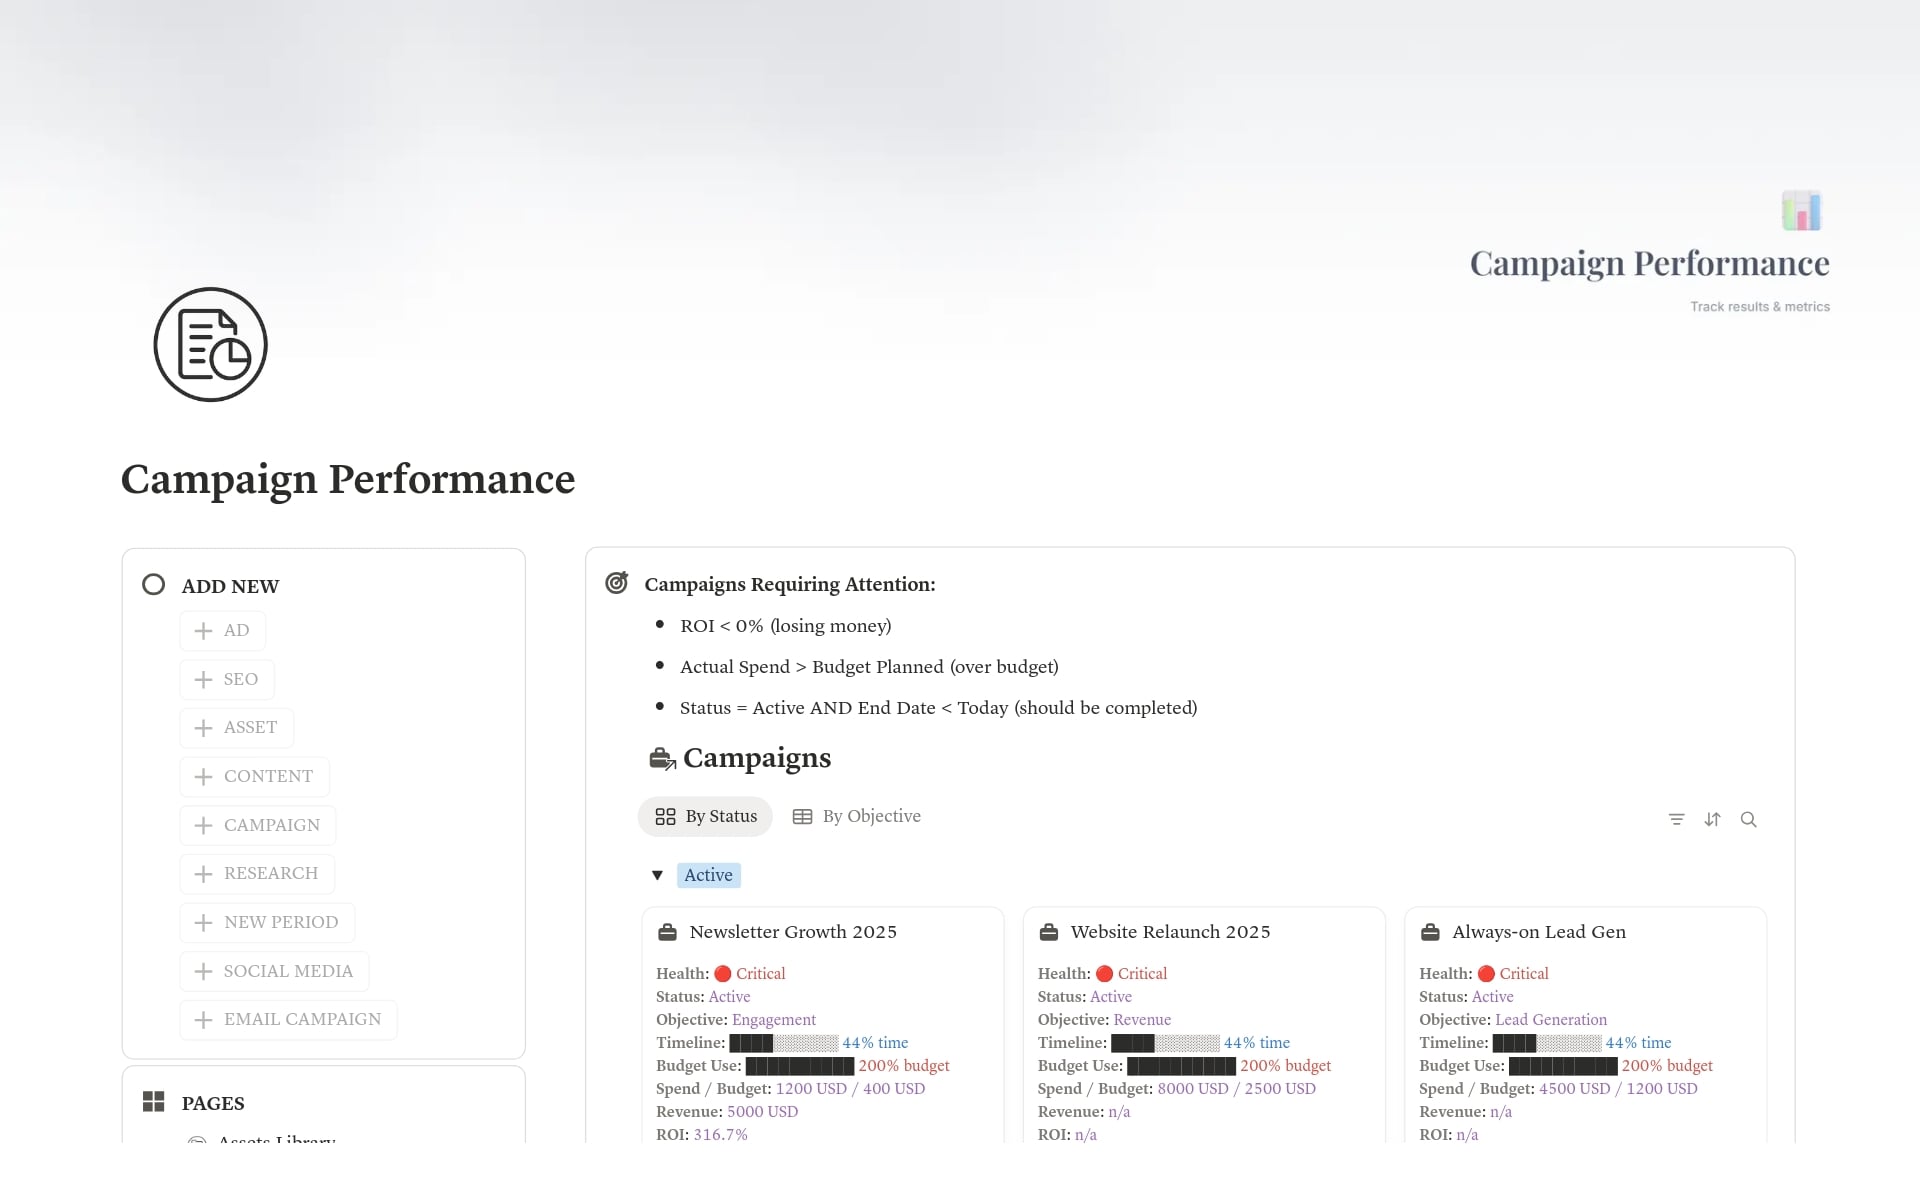Click the plus icon next to SOCIAL MEDIA

click(203, 972)
